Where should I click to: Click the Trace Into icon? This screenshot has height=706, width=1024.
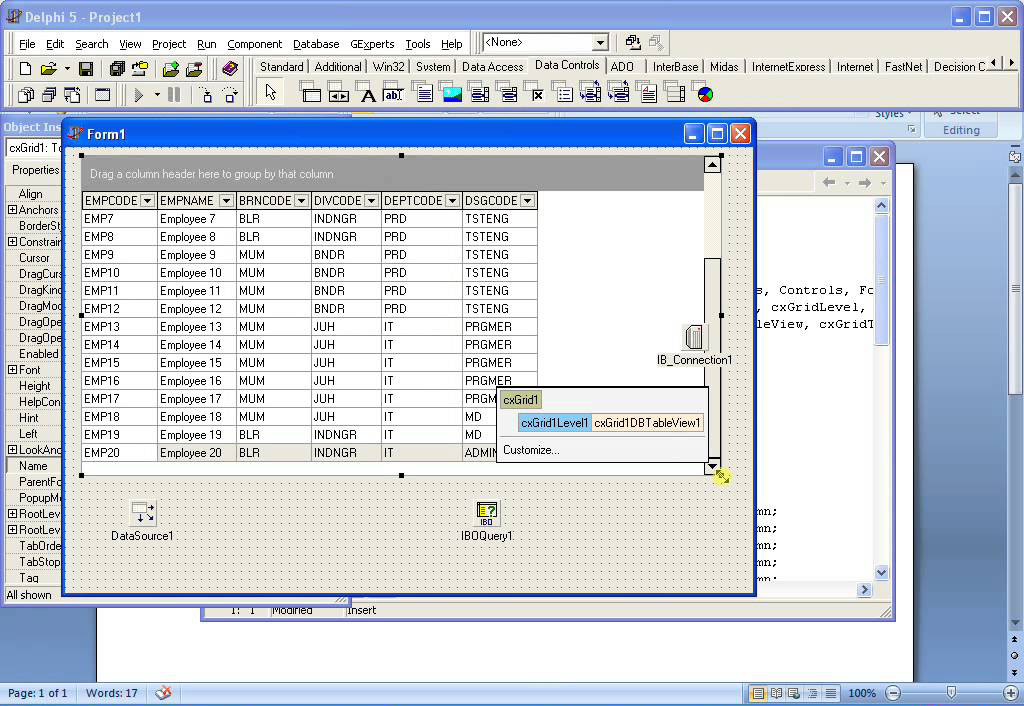pyautogui.click(x=206, y=95)
